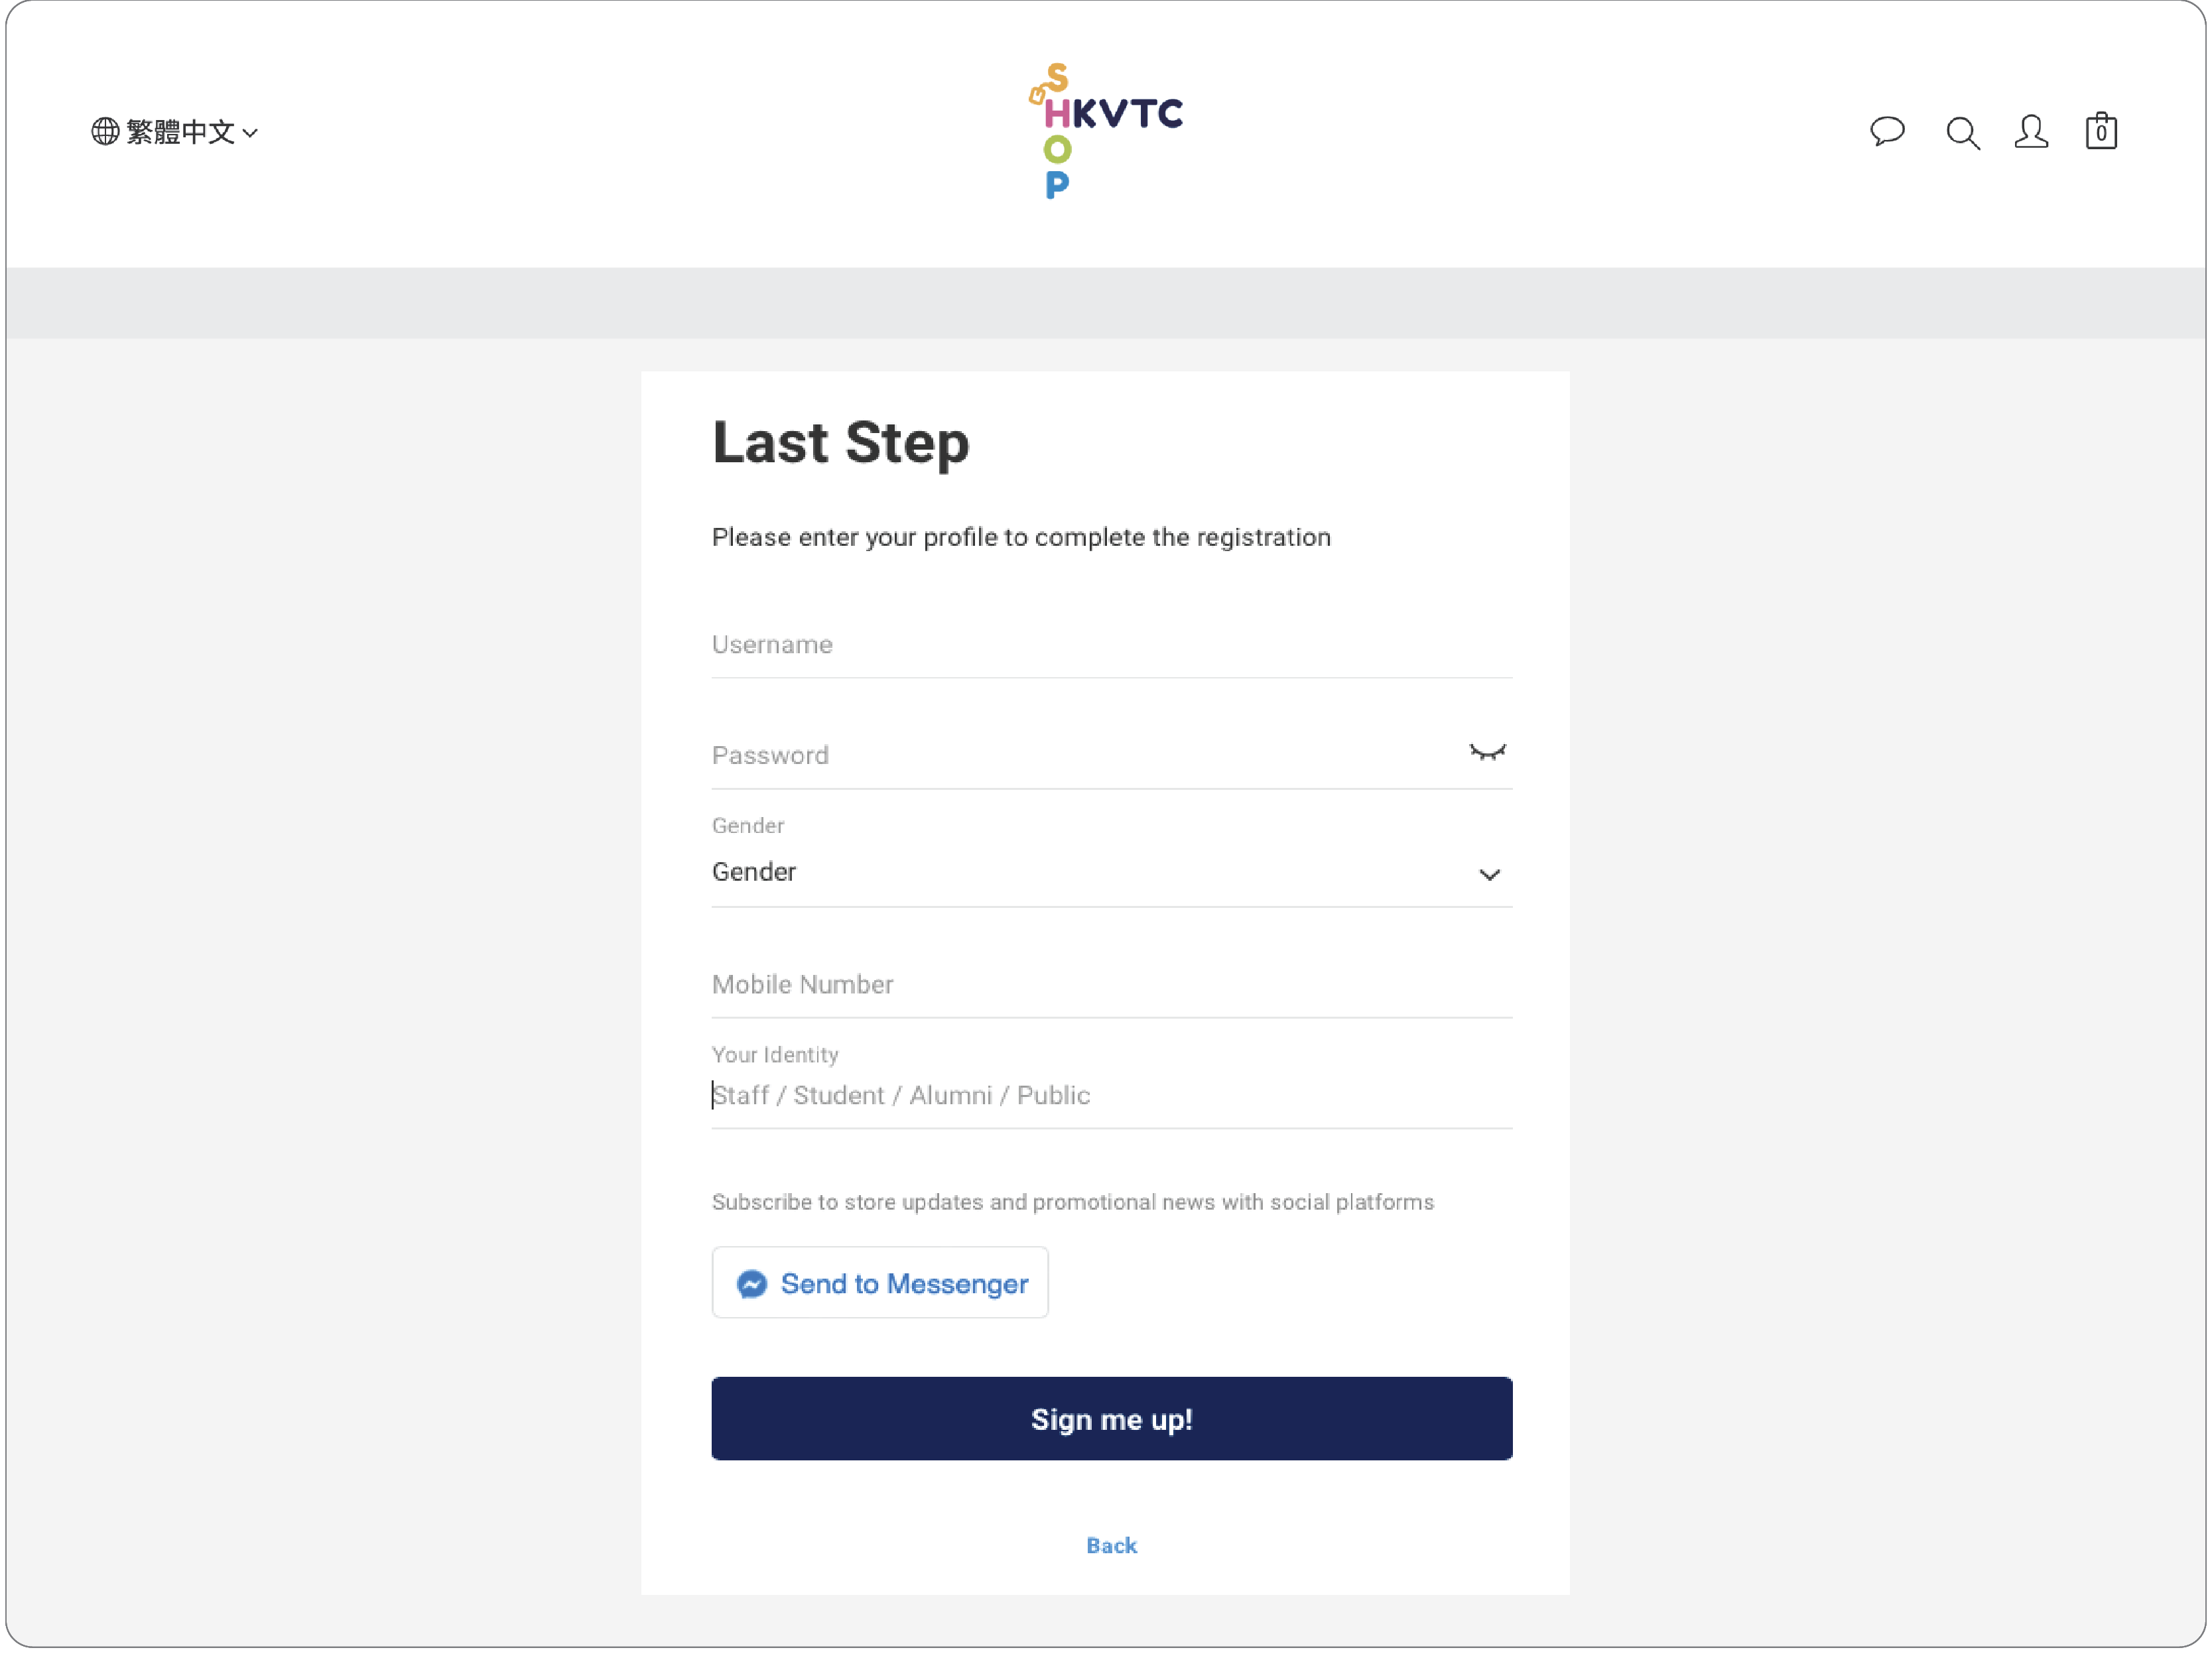This screenshot has width=2212, height=1658.
Task: Click the Messenger logo icon
Action: pyautogui.click(x=752, y=1283)
